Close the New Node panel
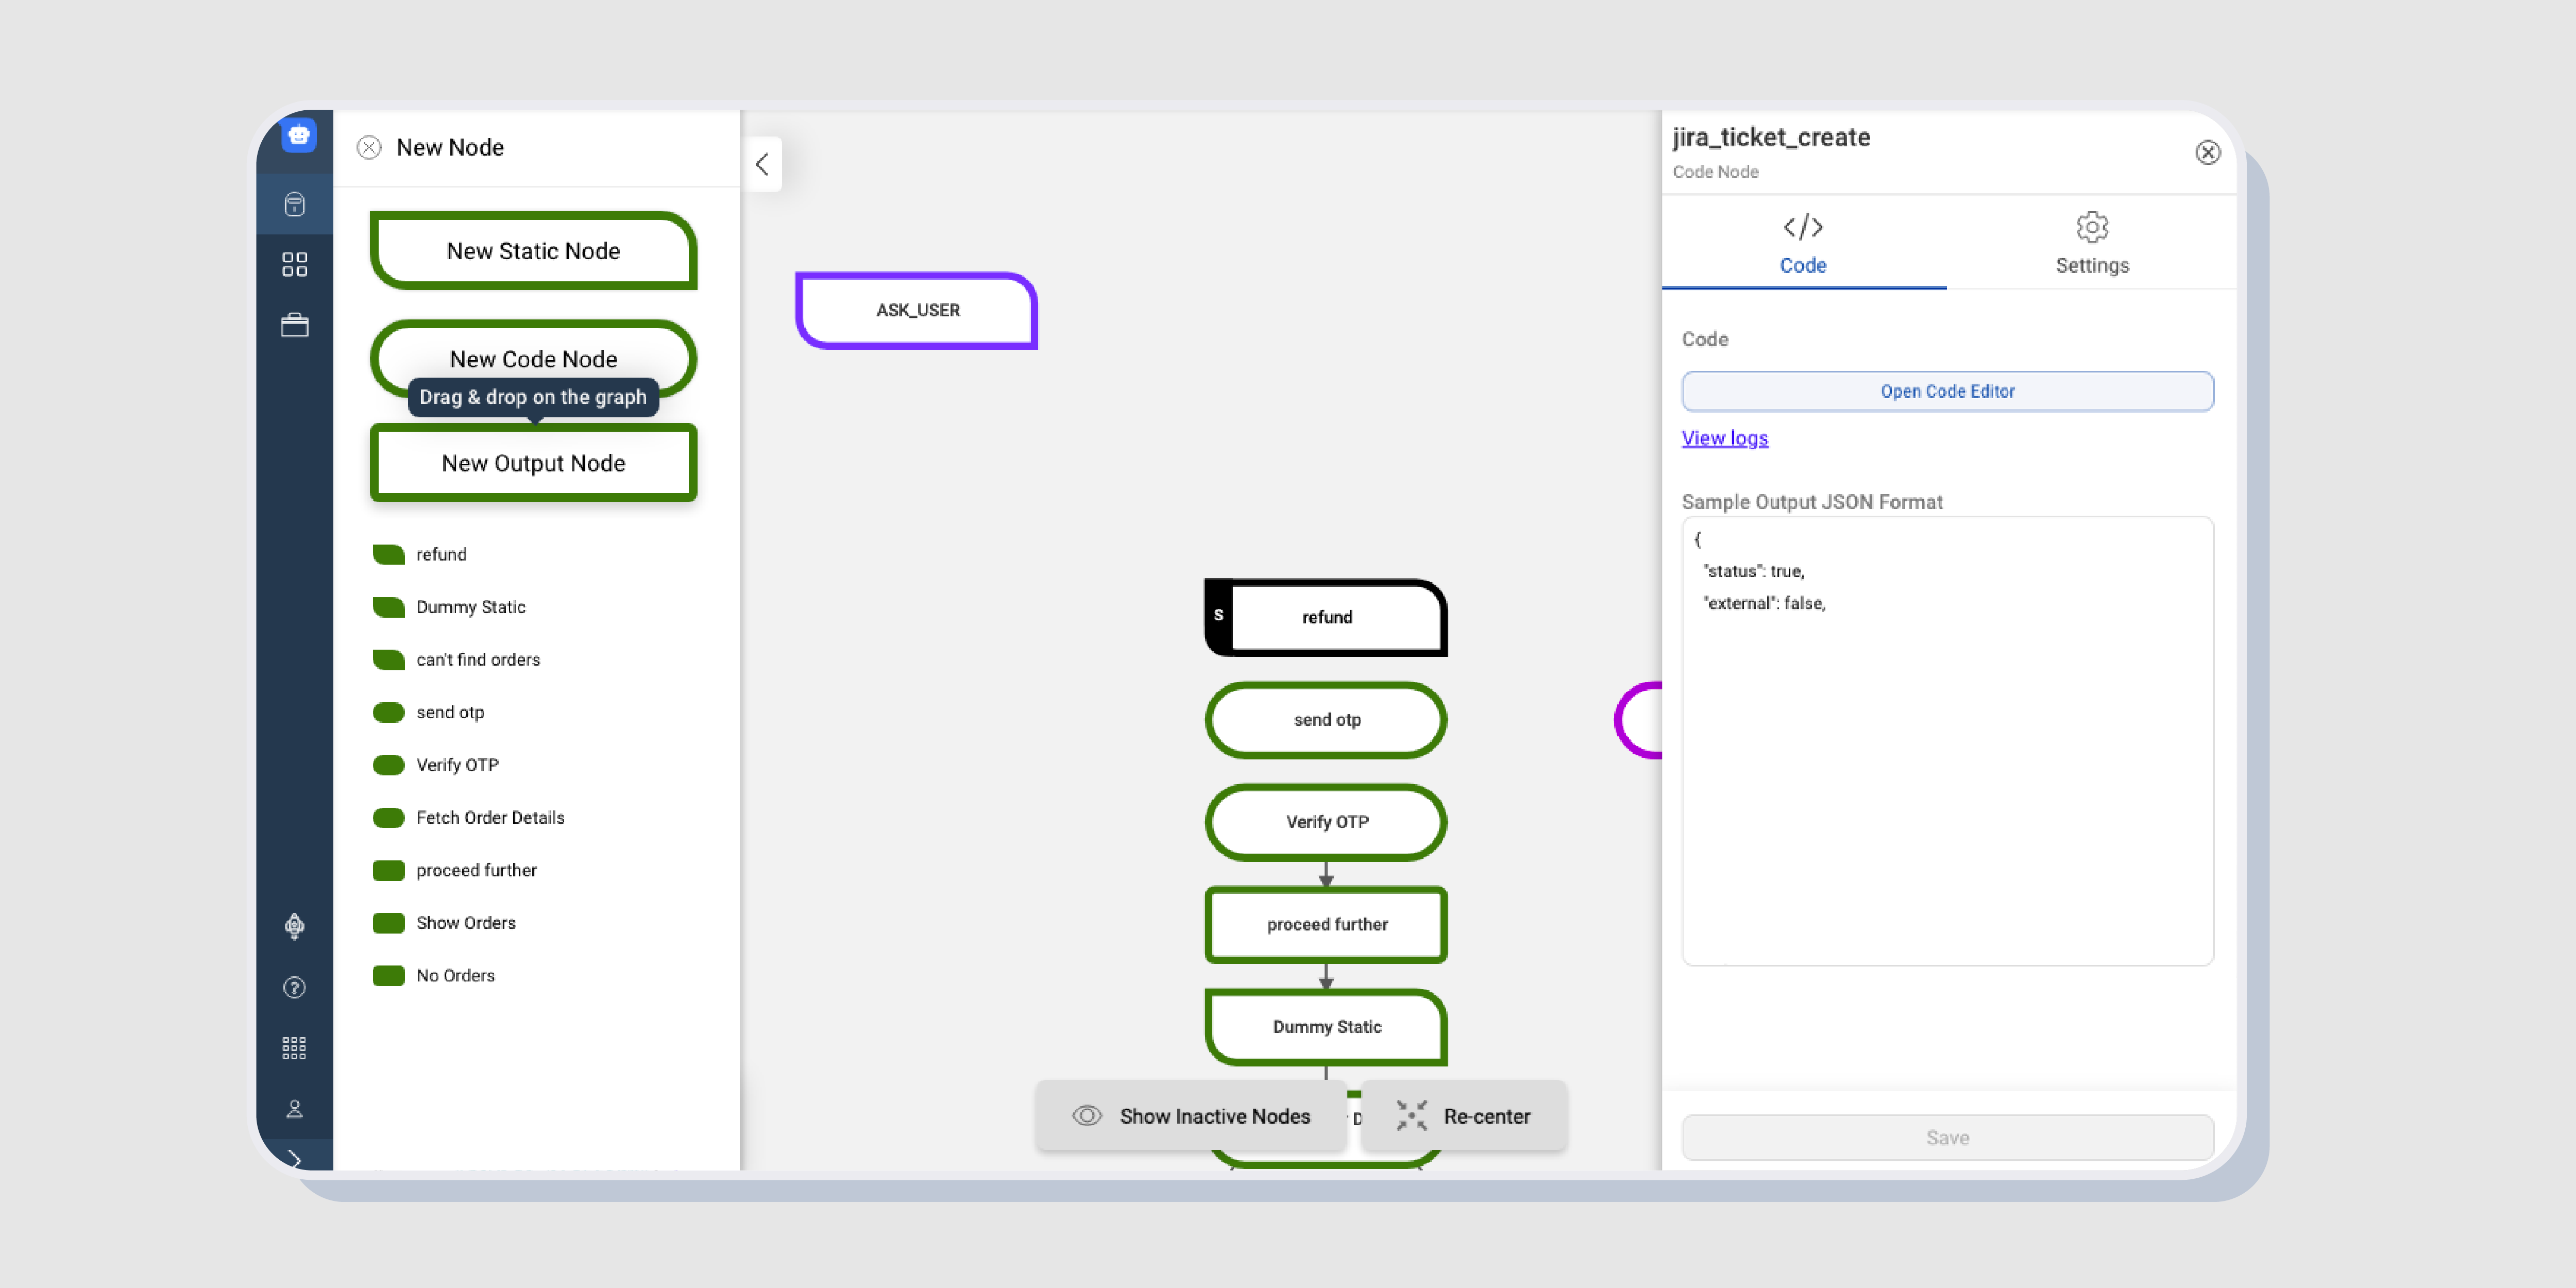 [369, 147]
